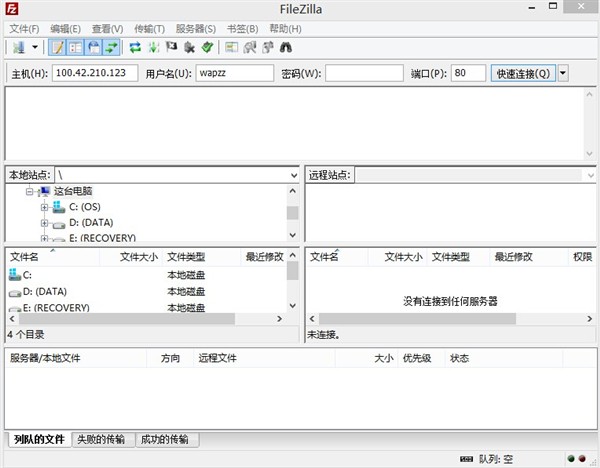Open the filename filters dialog icon
600x468 pixels.
tap(231, 47)
